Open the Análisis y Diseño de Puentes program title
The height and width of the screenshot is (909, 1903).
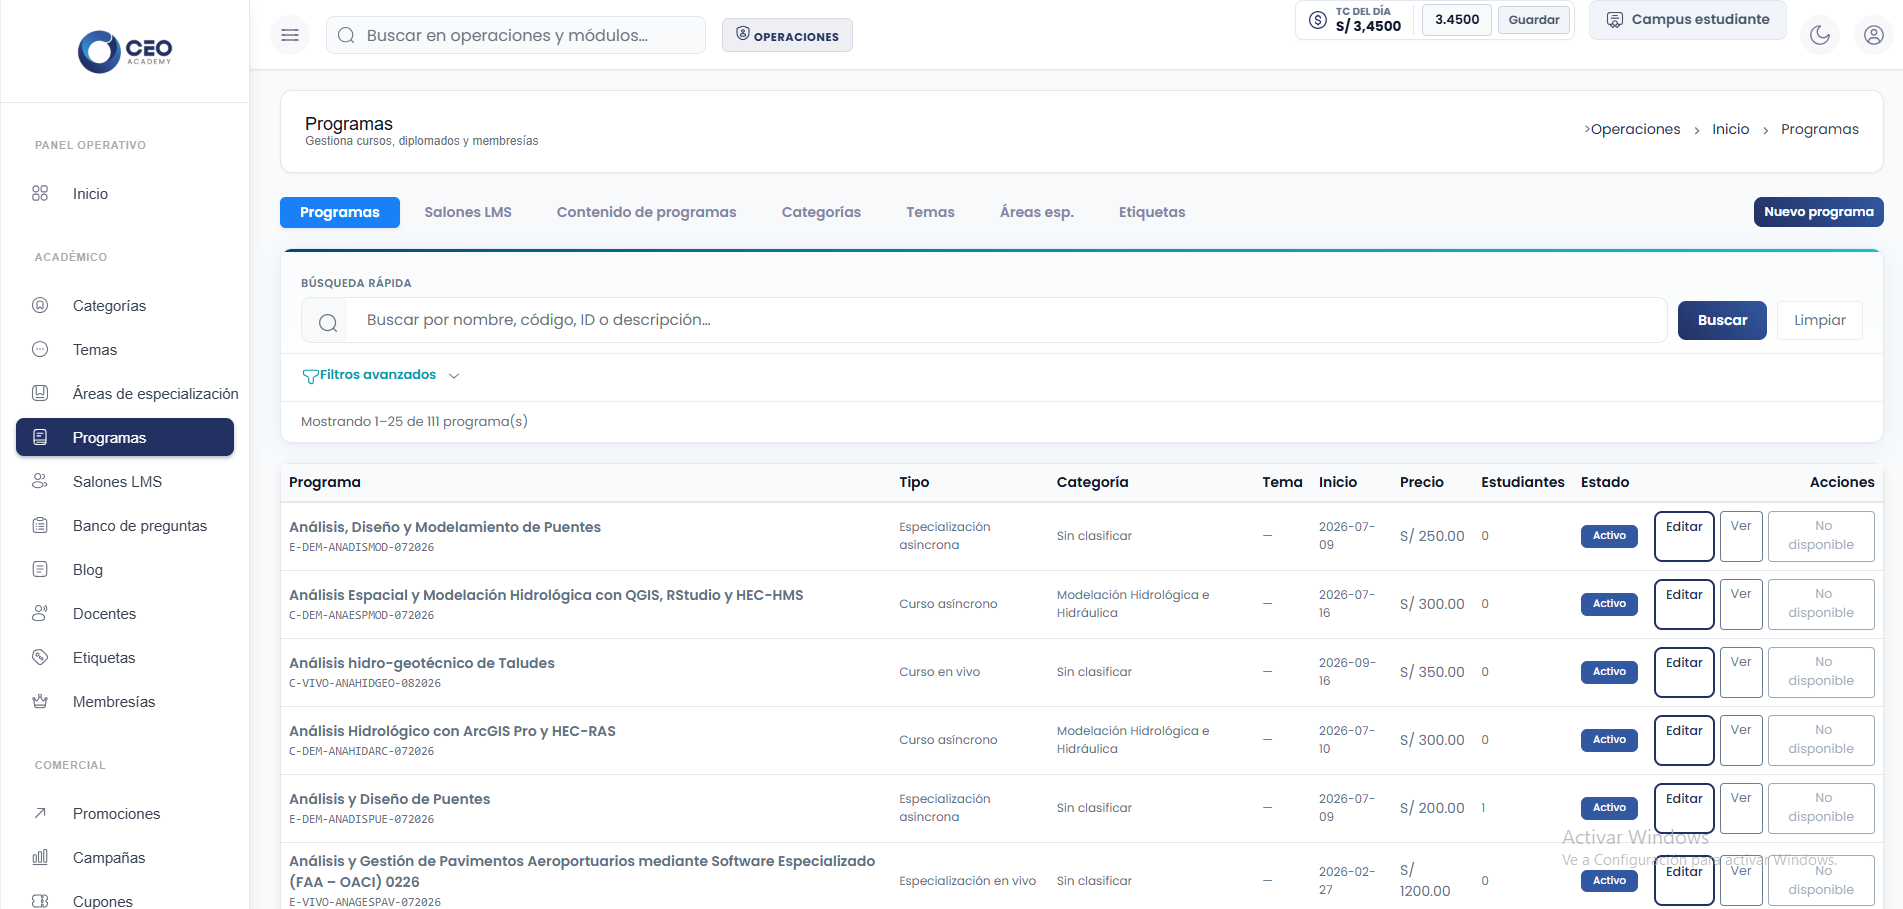389,799
